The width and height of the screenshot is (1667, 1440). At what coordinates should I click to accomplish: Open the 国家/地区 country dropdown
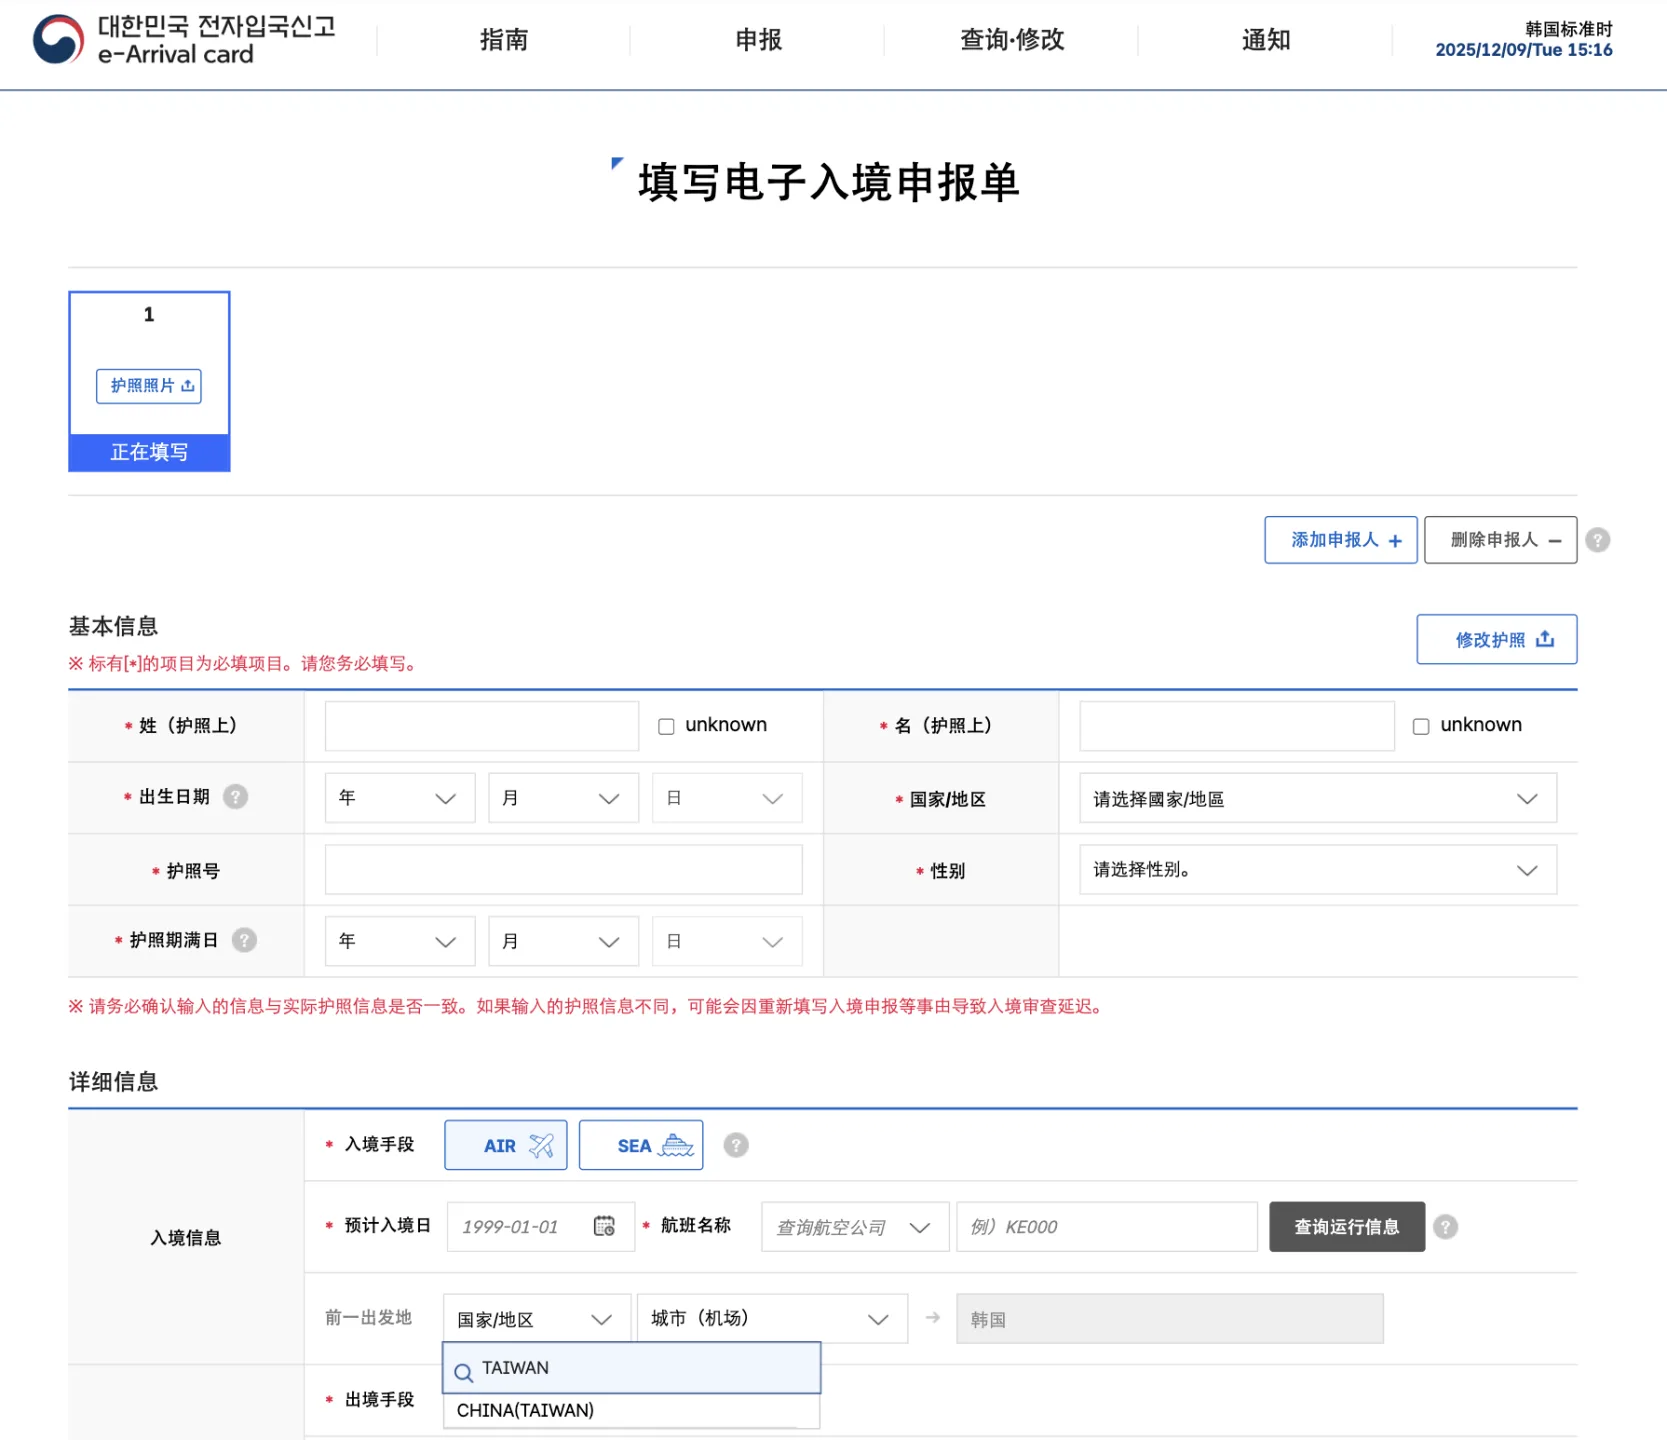pos(1317,798)
